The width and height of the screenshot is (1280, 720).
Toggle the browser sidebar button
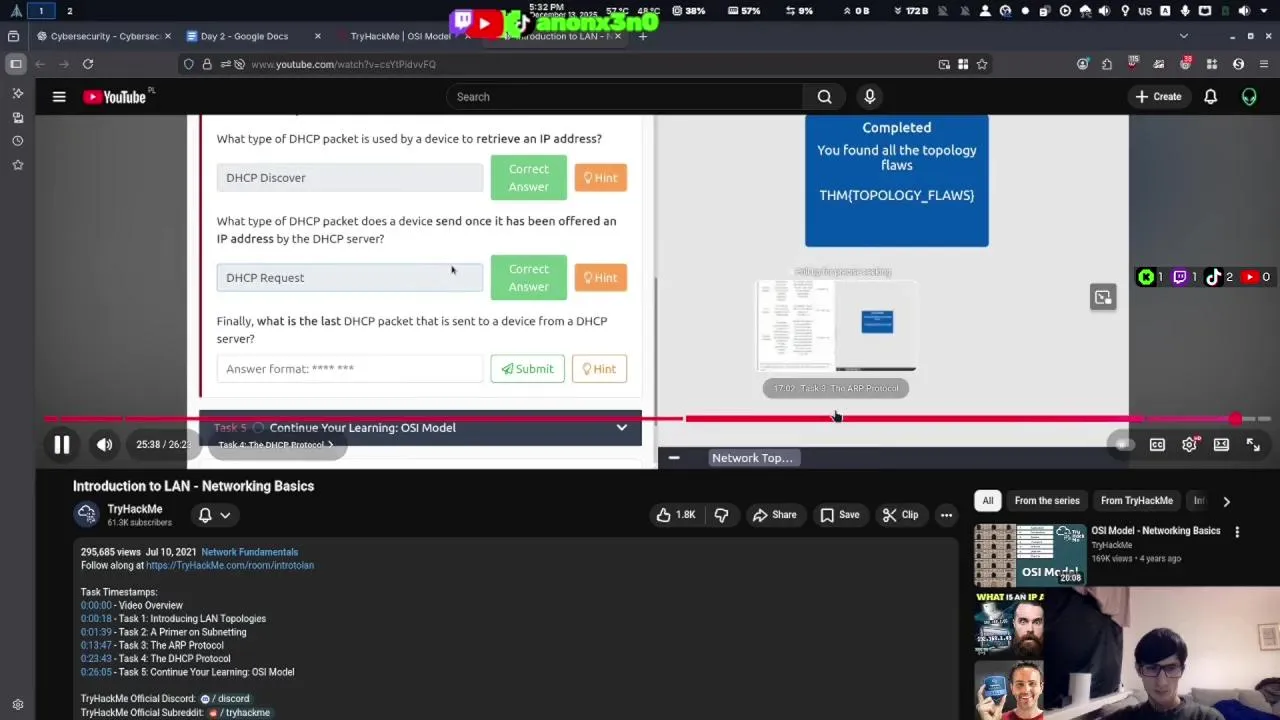point(16,64)
